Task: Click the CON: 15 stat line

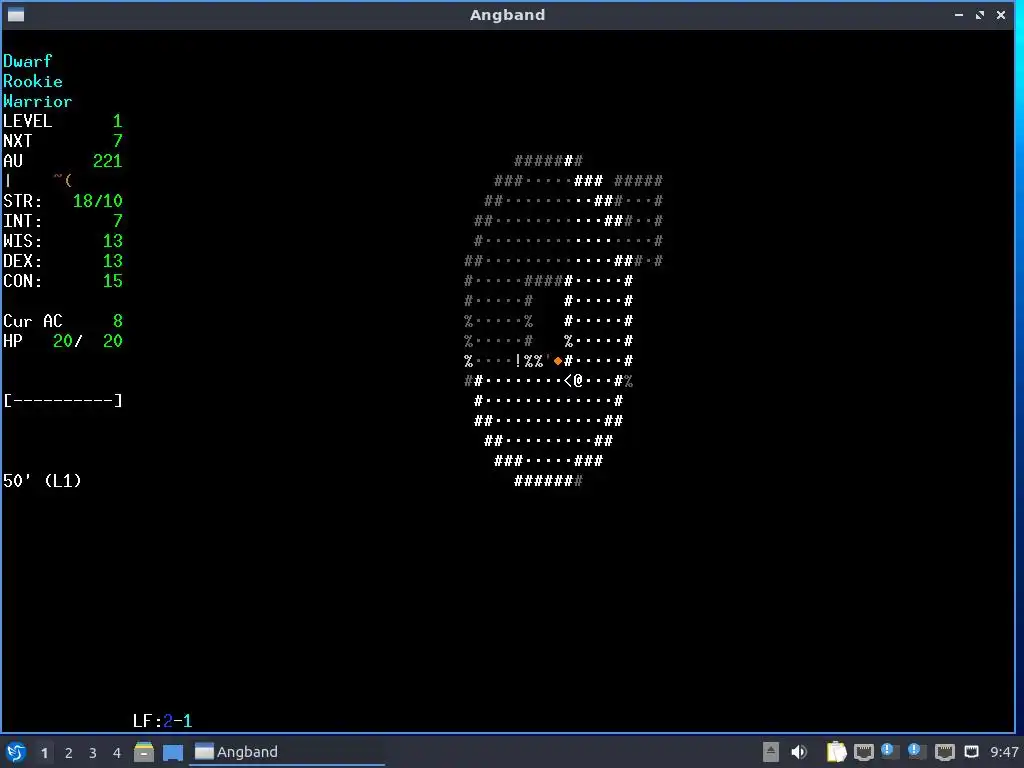Action: [x=63, y=281]
